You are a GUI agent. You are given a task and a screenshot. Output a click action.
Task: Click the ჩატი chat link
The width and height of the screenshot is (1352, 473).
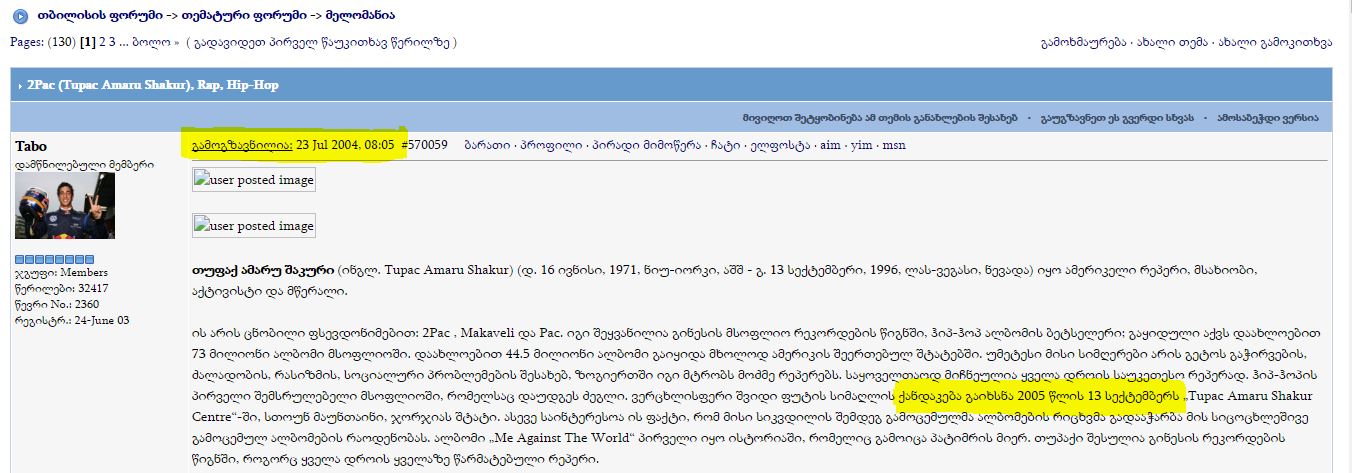coord(724,145)
